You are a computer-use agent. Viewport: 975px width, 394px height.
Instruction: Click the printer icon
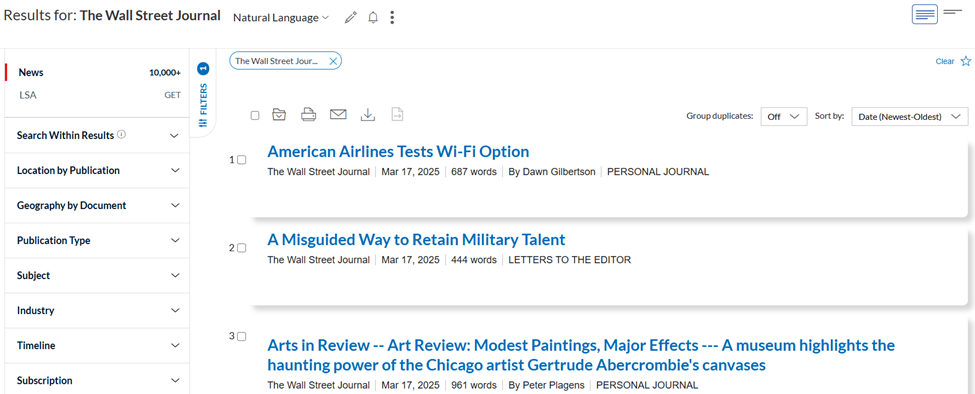click(308, 114)
